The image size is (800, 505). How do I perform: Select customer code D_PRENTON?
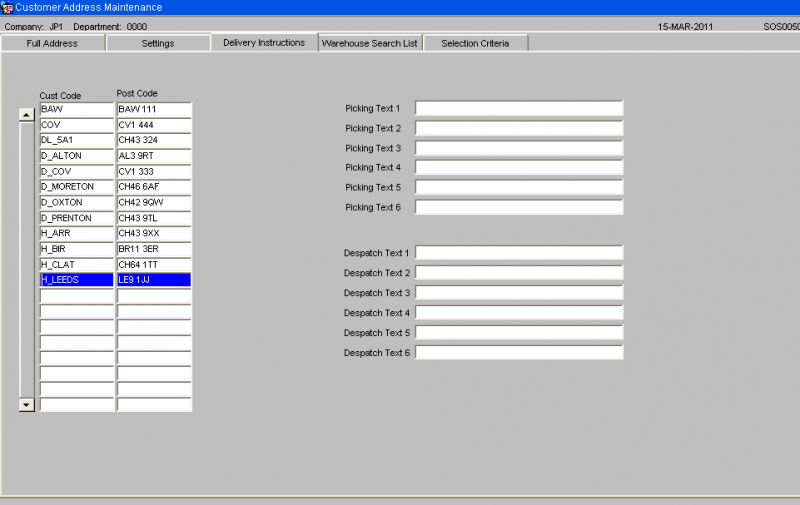[x=77, y=218]
